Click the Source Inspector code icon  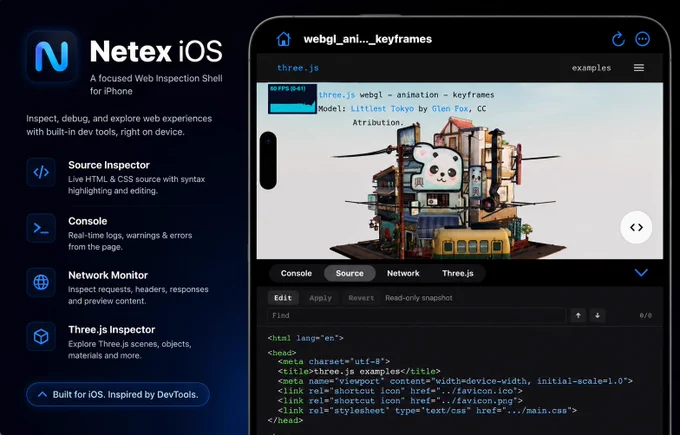[41, 172]
